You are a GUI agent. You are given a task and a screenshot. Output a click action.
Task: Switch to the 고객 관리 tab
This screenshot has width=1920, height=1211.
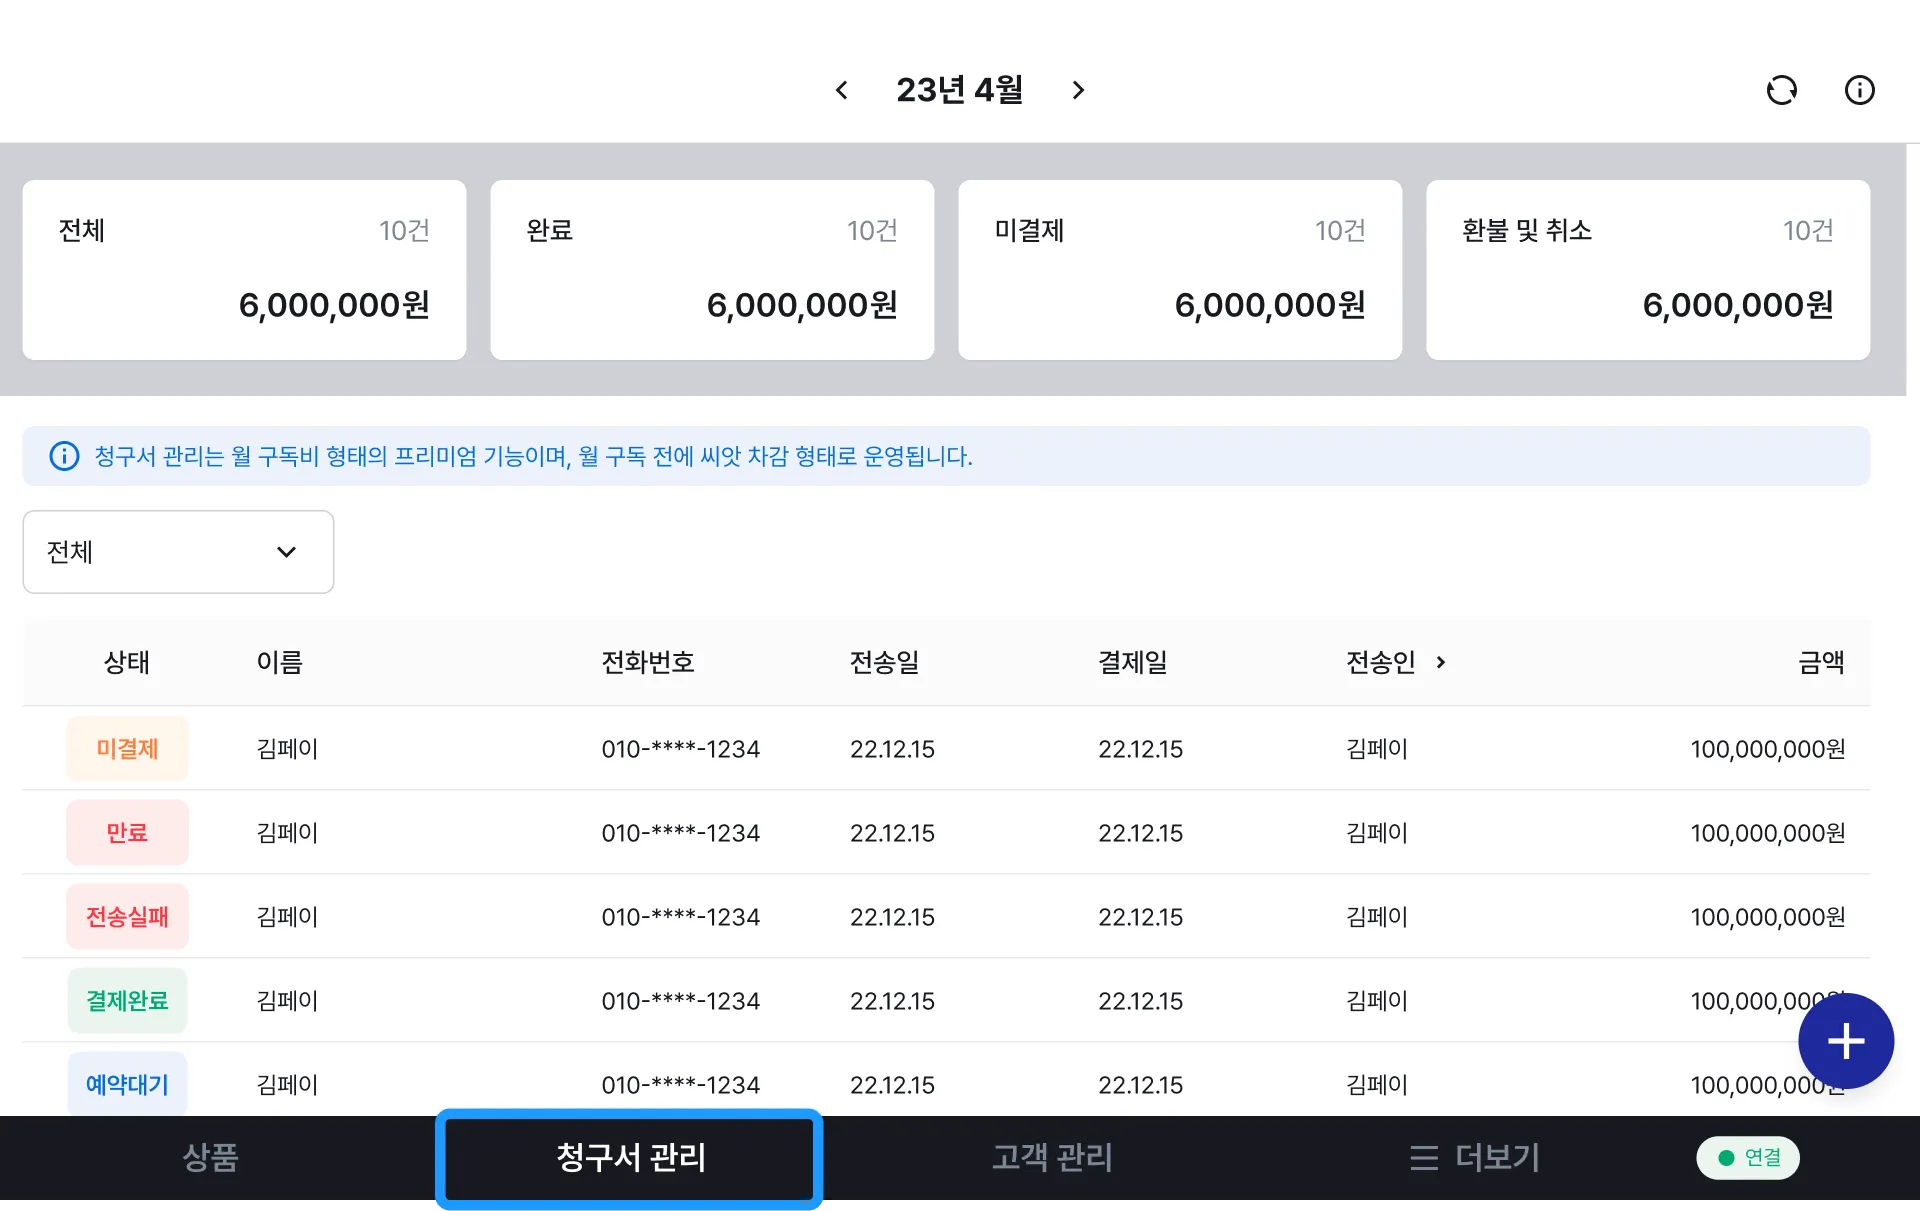(1052, 1157)
